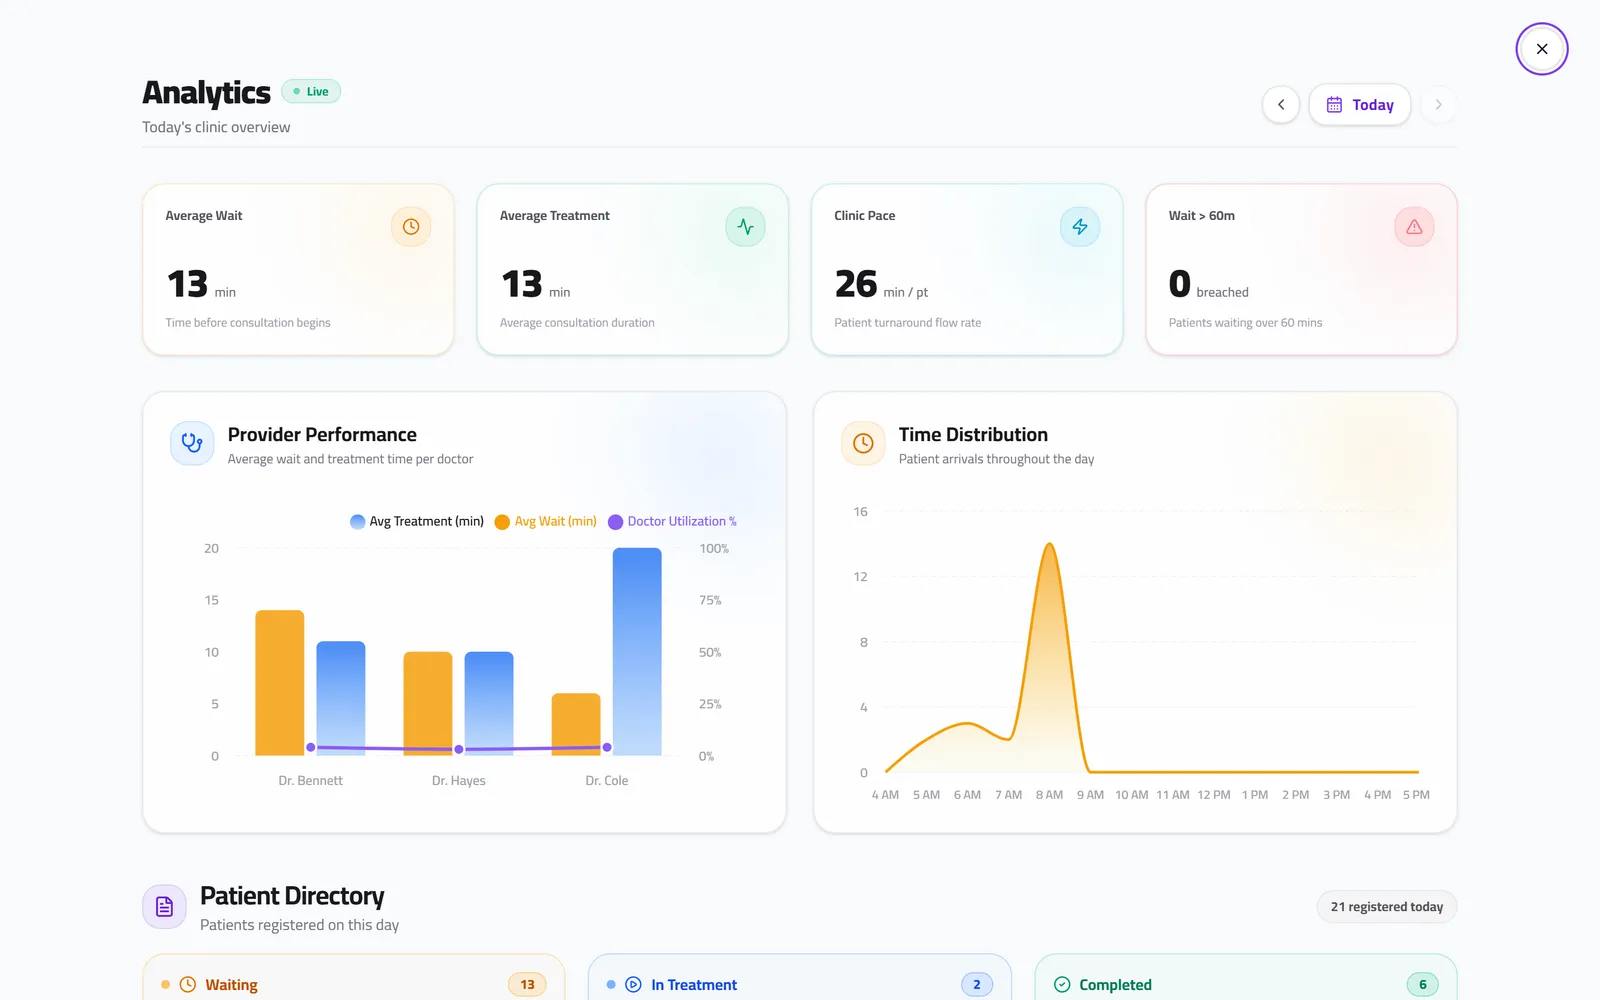The width and height of the screenshot is (1600, 1000).
Task: Click Dr. Hayes' blue treatment bar
Action: point(489,704)
